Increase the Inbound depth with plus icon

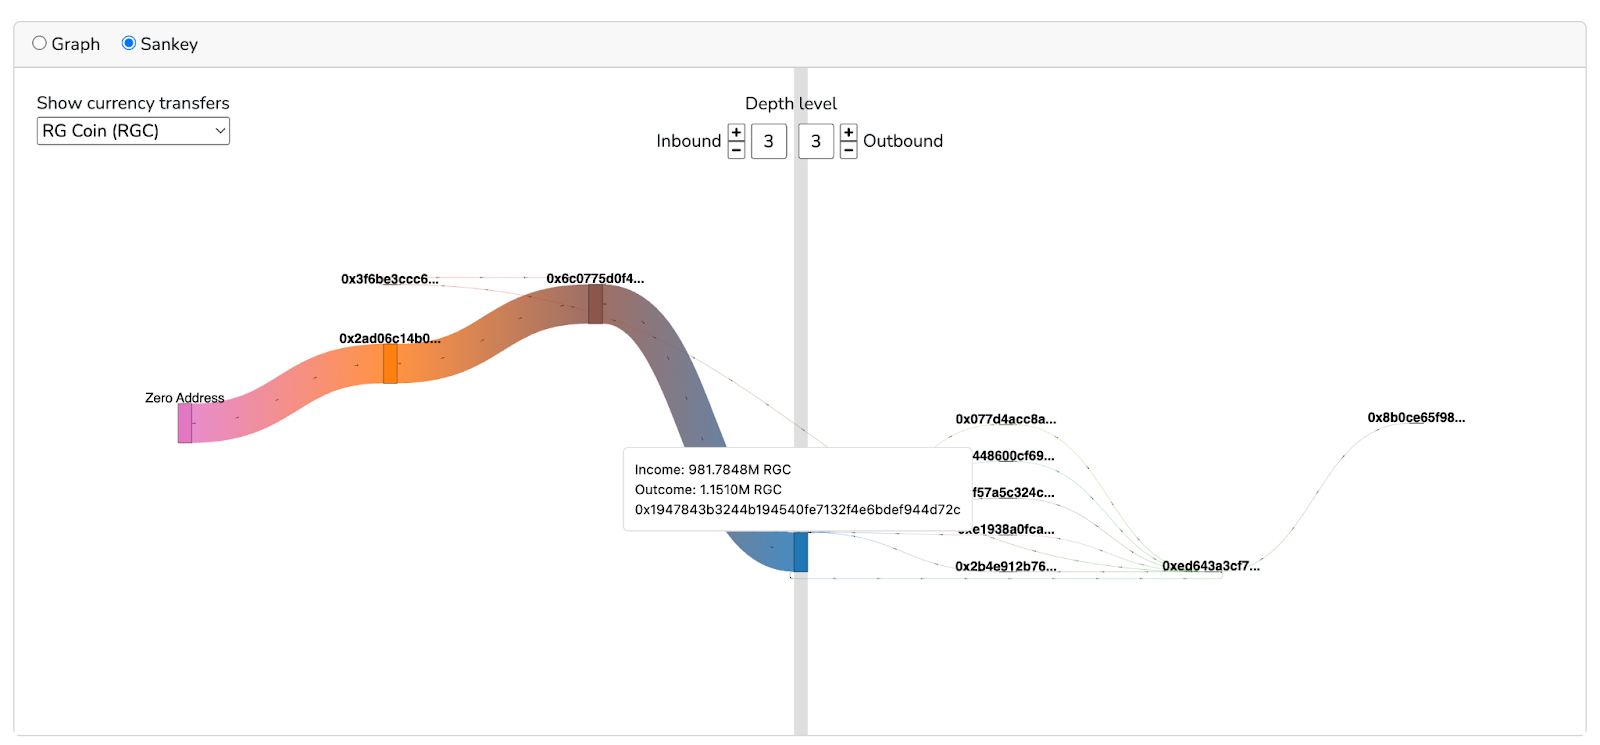[736, 133]
